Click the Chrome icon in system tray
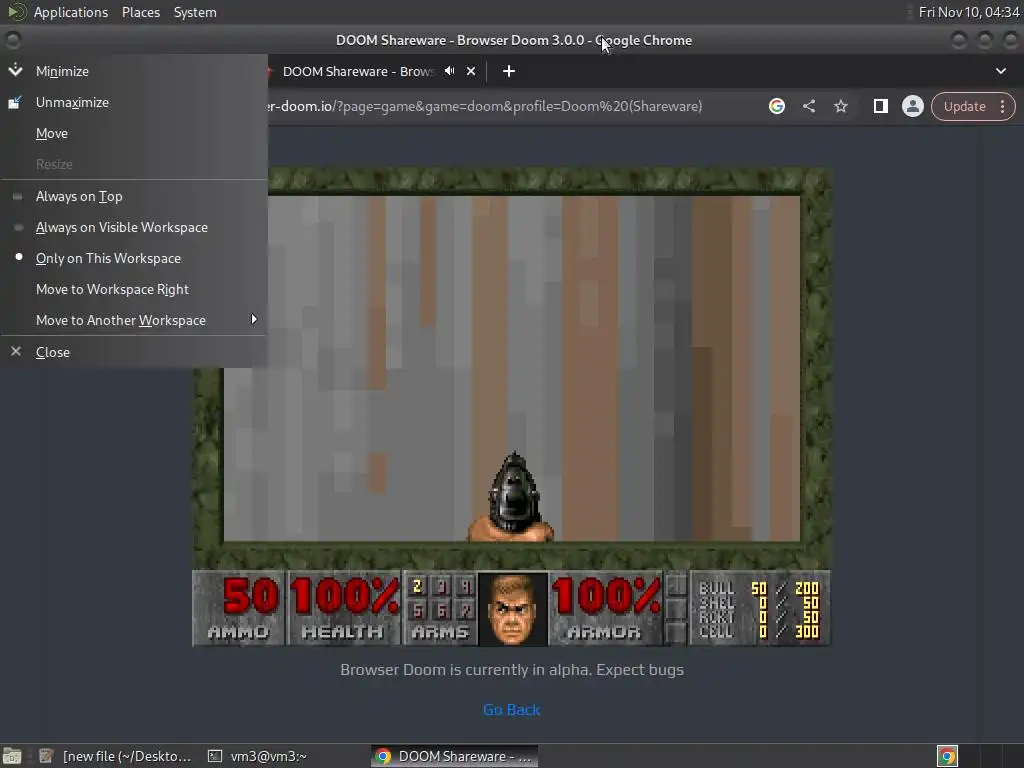 pos(947,756)
